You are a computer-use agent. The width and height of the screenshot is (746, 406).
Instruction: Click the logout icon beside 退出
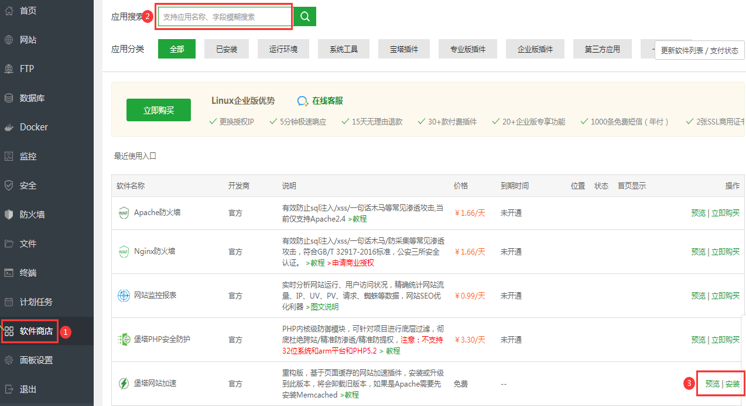pyautogui.click(x=9, y=389)
